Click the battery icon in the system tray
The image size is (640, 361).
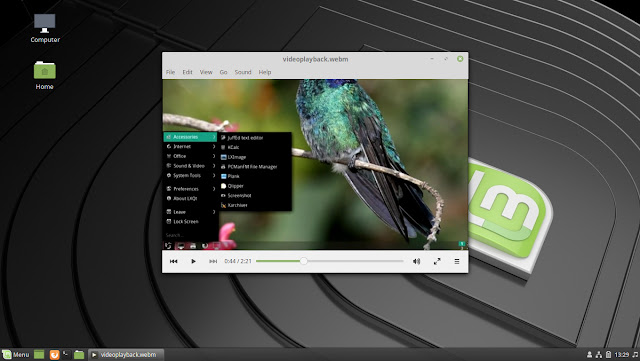[608, 354]
